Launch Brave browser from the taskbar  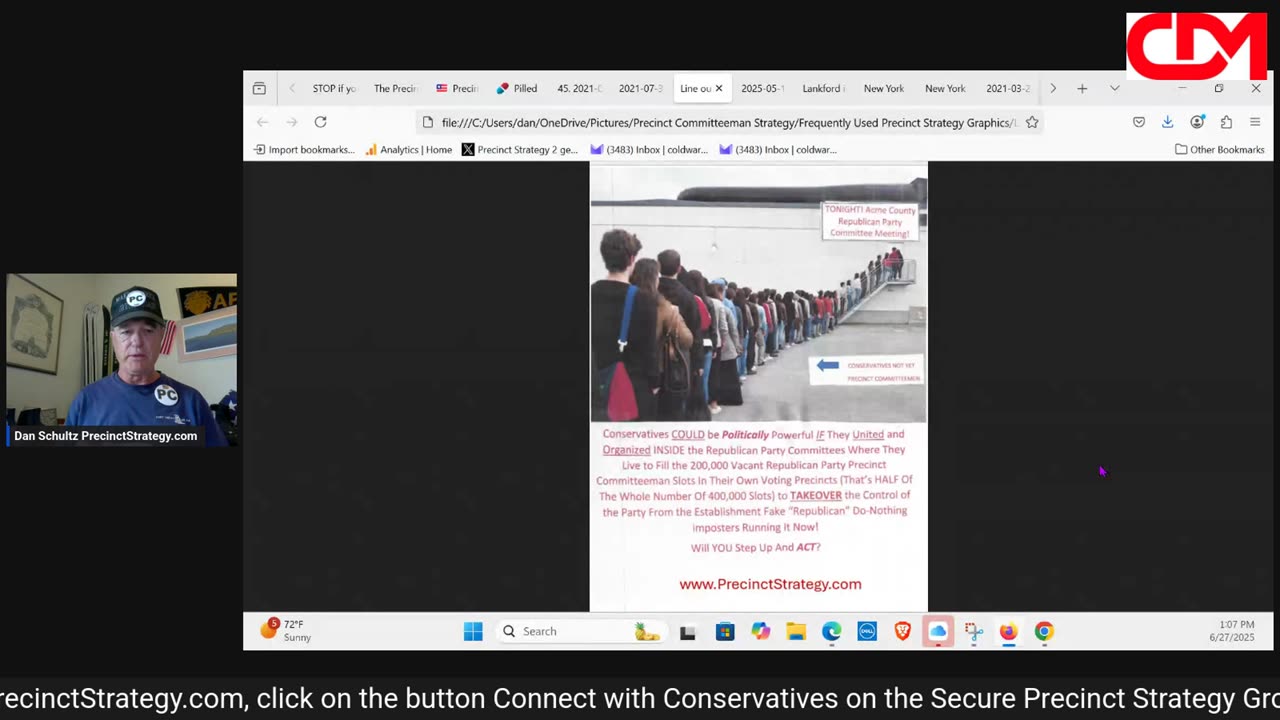pyautogui.click(x=903, y=631)
